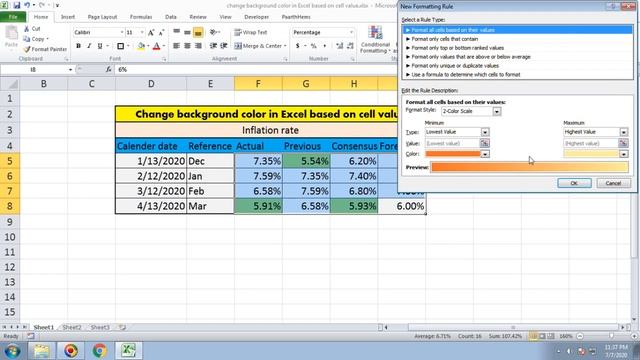The height and width of the screenshot is (360, 640).
Task: Click the Fill Color paint bucket
Action: point(141,46)
